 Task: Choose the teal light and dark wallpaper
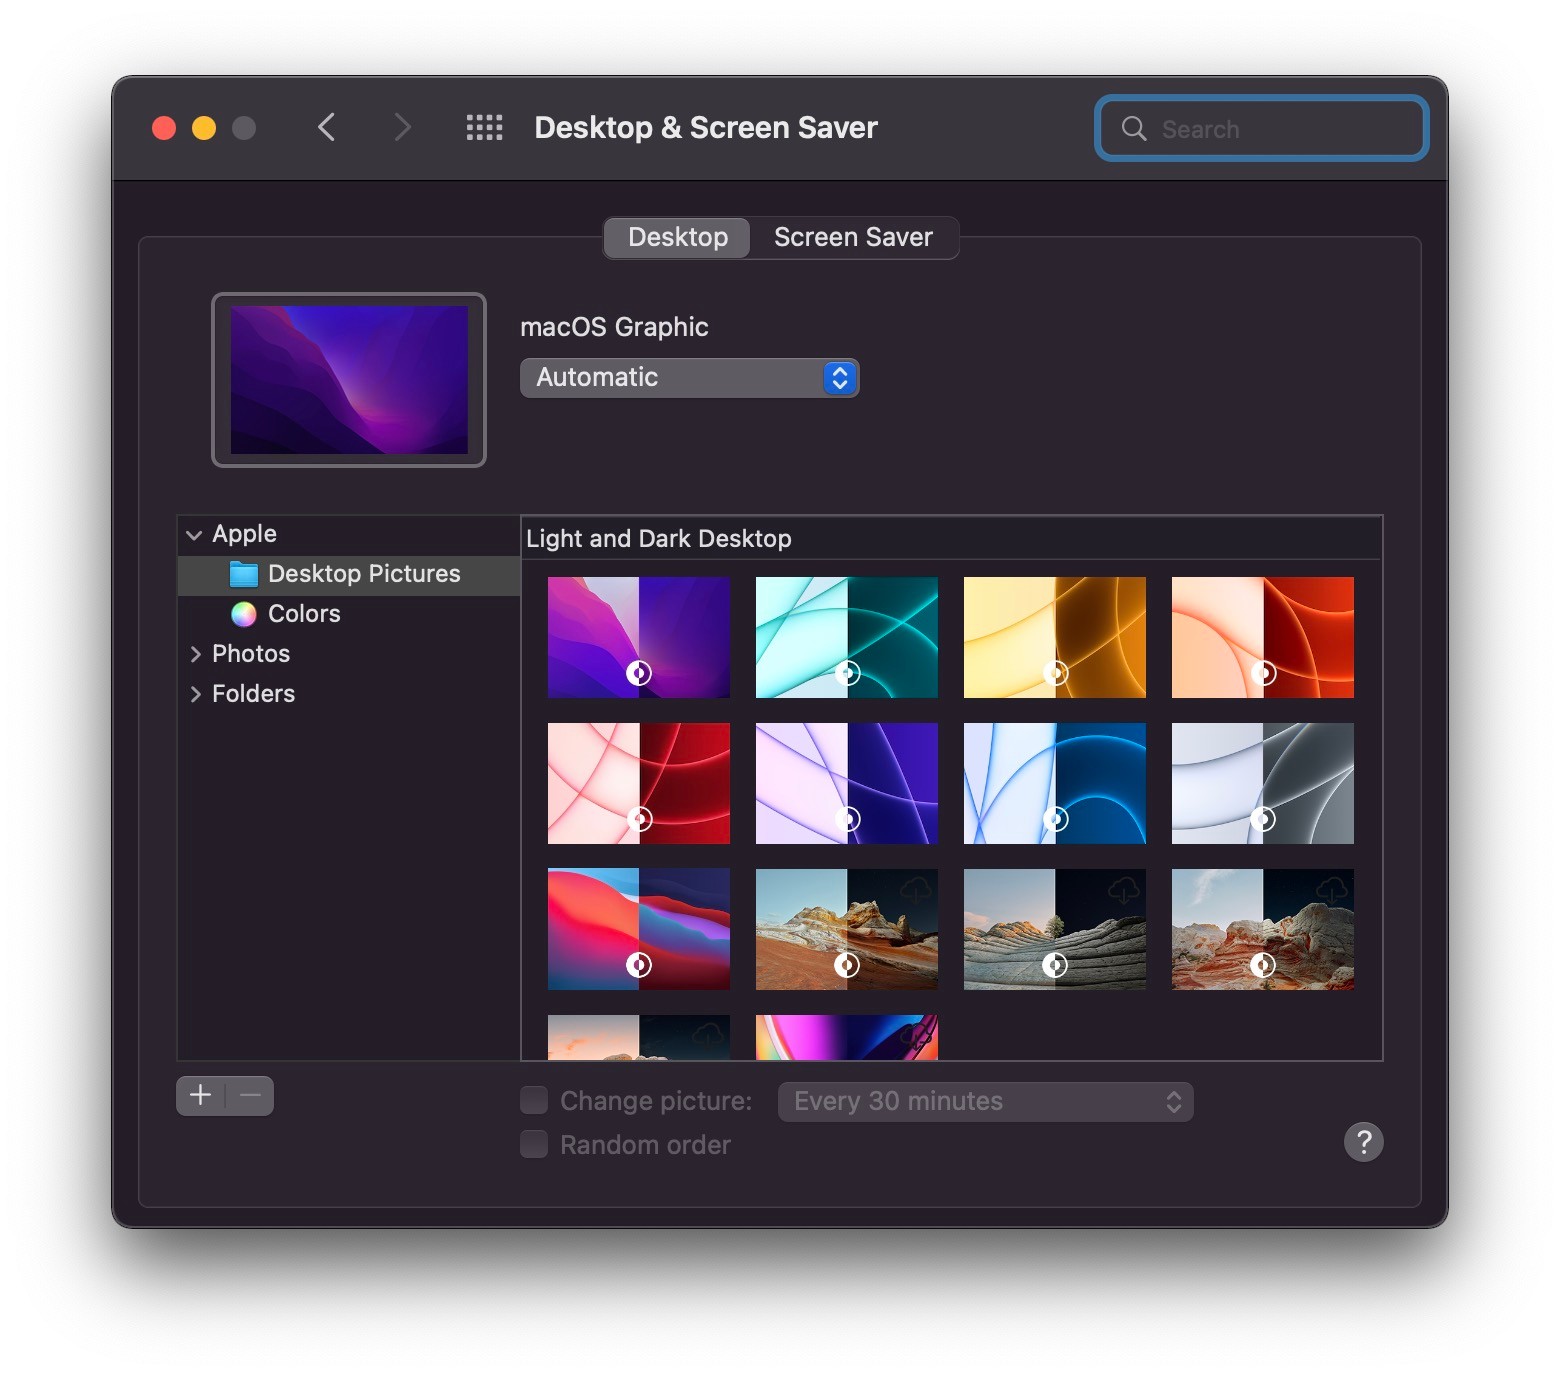tap(846, 637)
